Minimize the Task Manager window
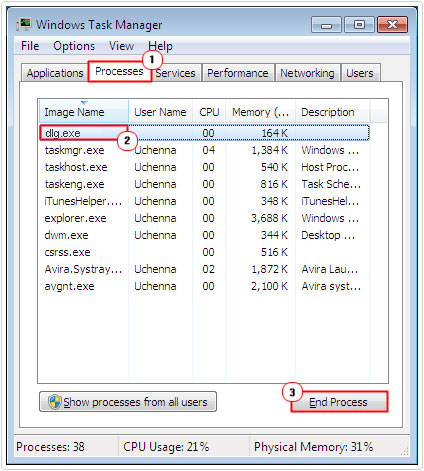The width and height of the screenshot is (424, 471). [326, 25]
